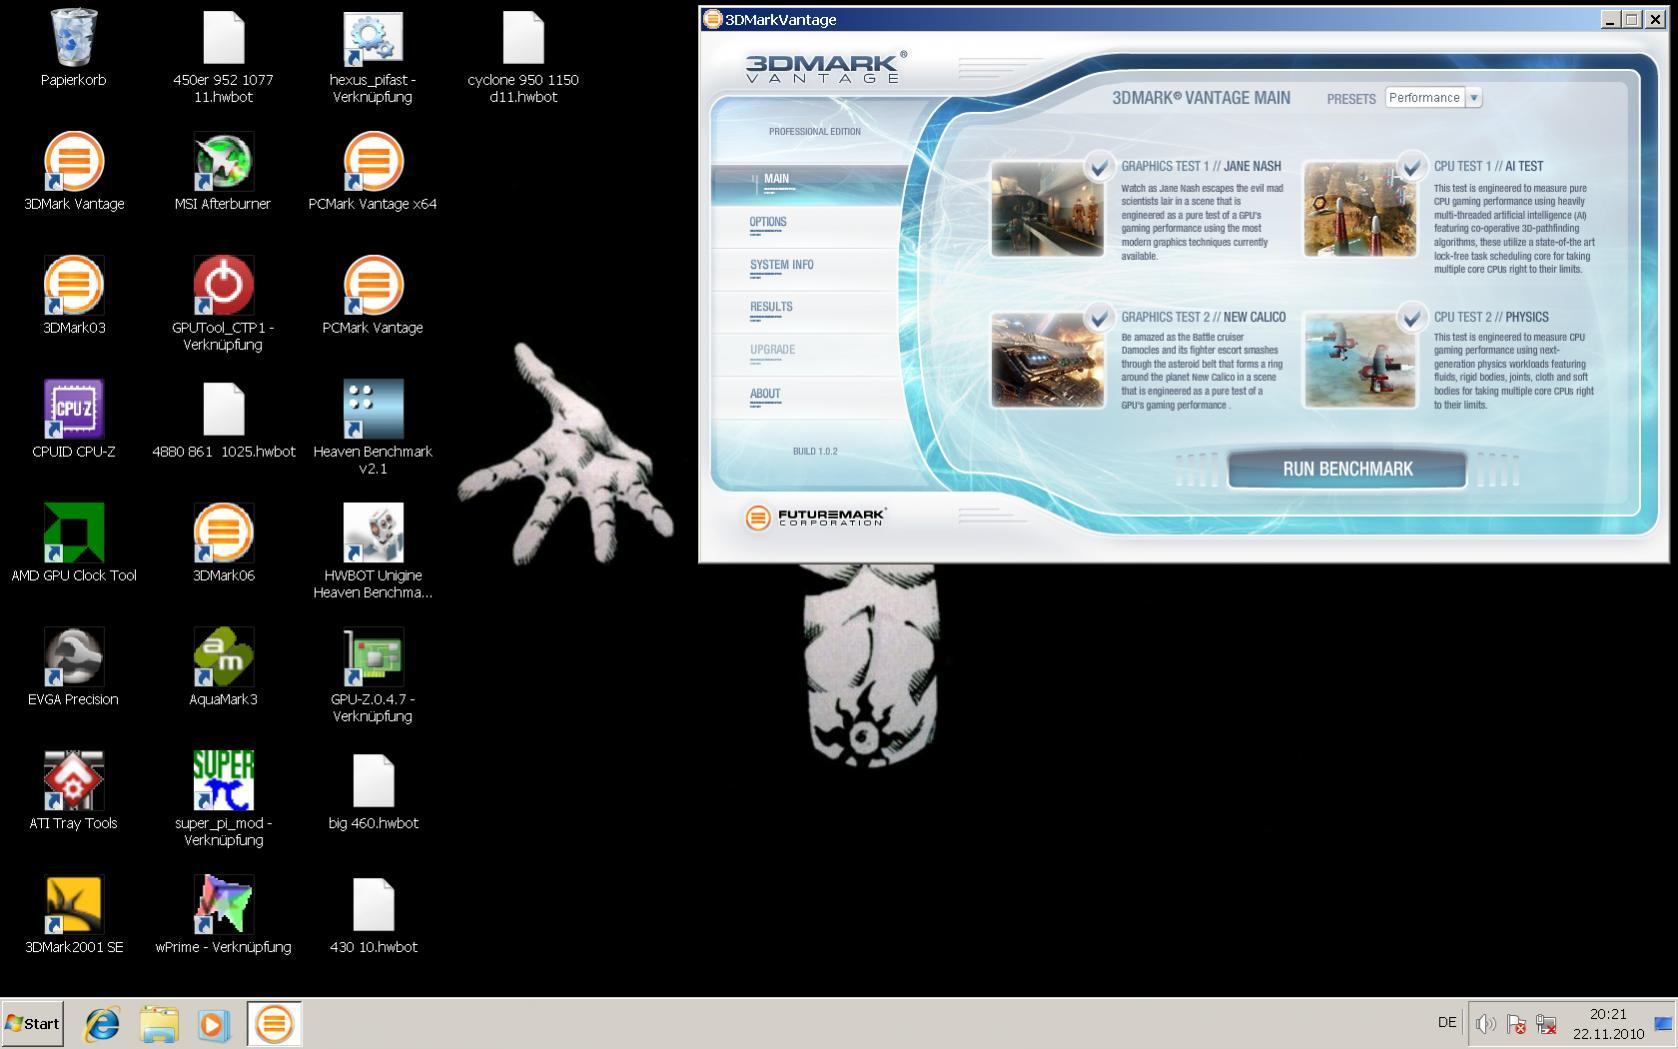Toggle CPU Test 1 AI Test checkbox
Viewport: 1678px width, 1049px height.
coord(1411,166)
